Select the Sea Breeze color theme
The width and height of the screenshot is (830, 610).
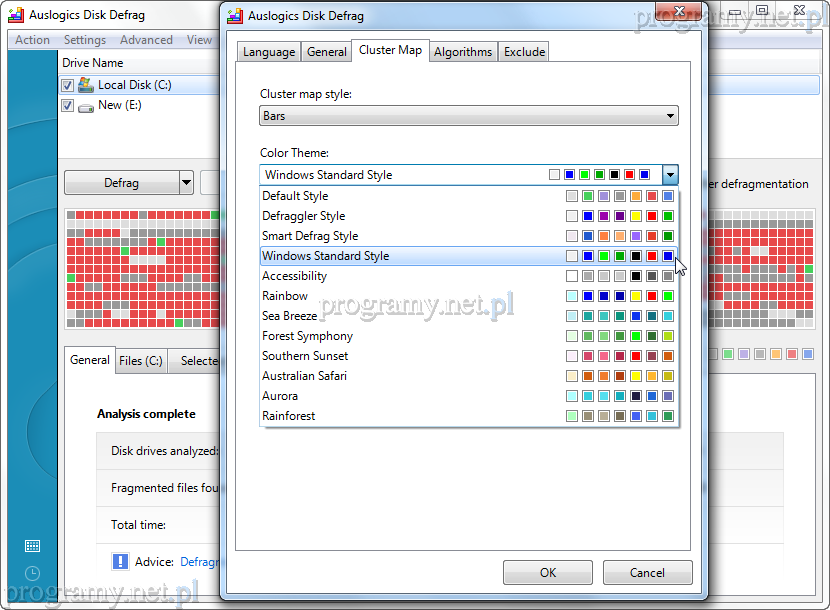point(290,316)
